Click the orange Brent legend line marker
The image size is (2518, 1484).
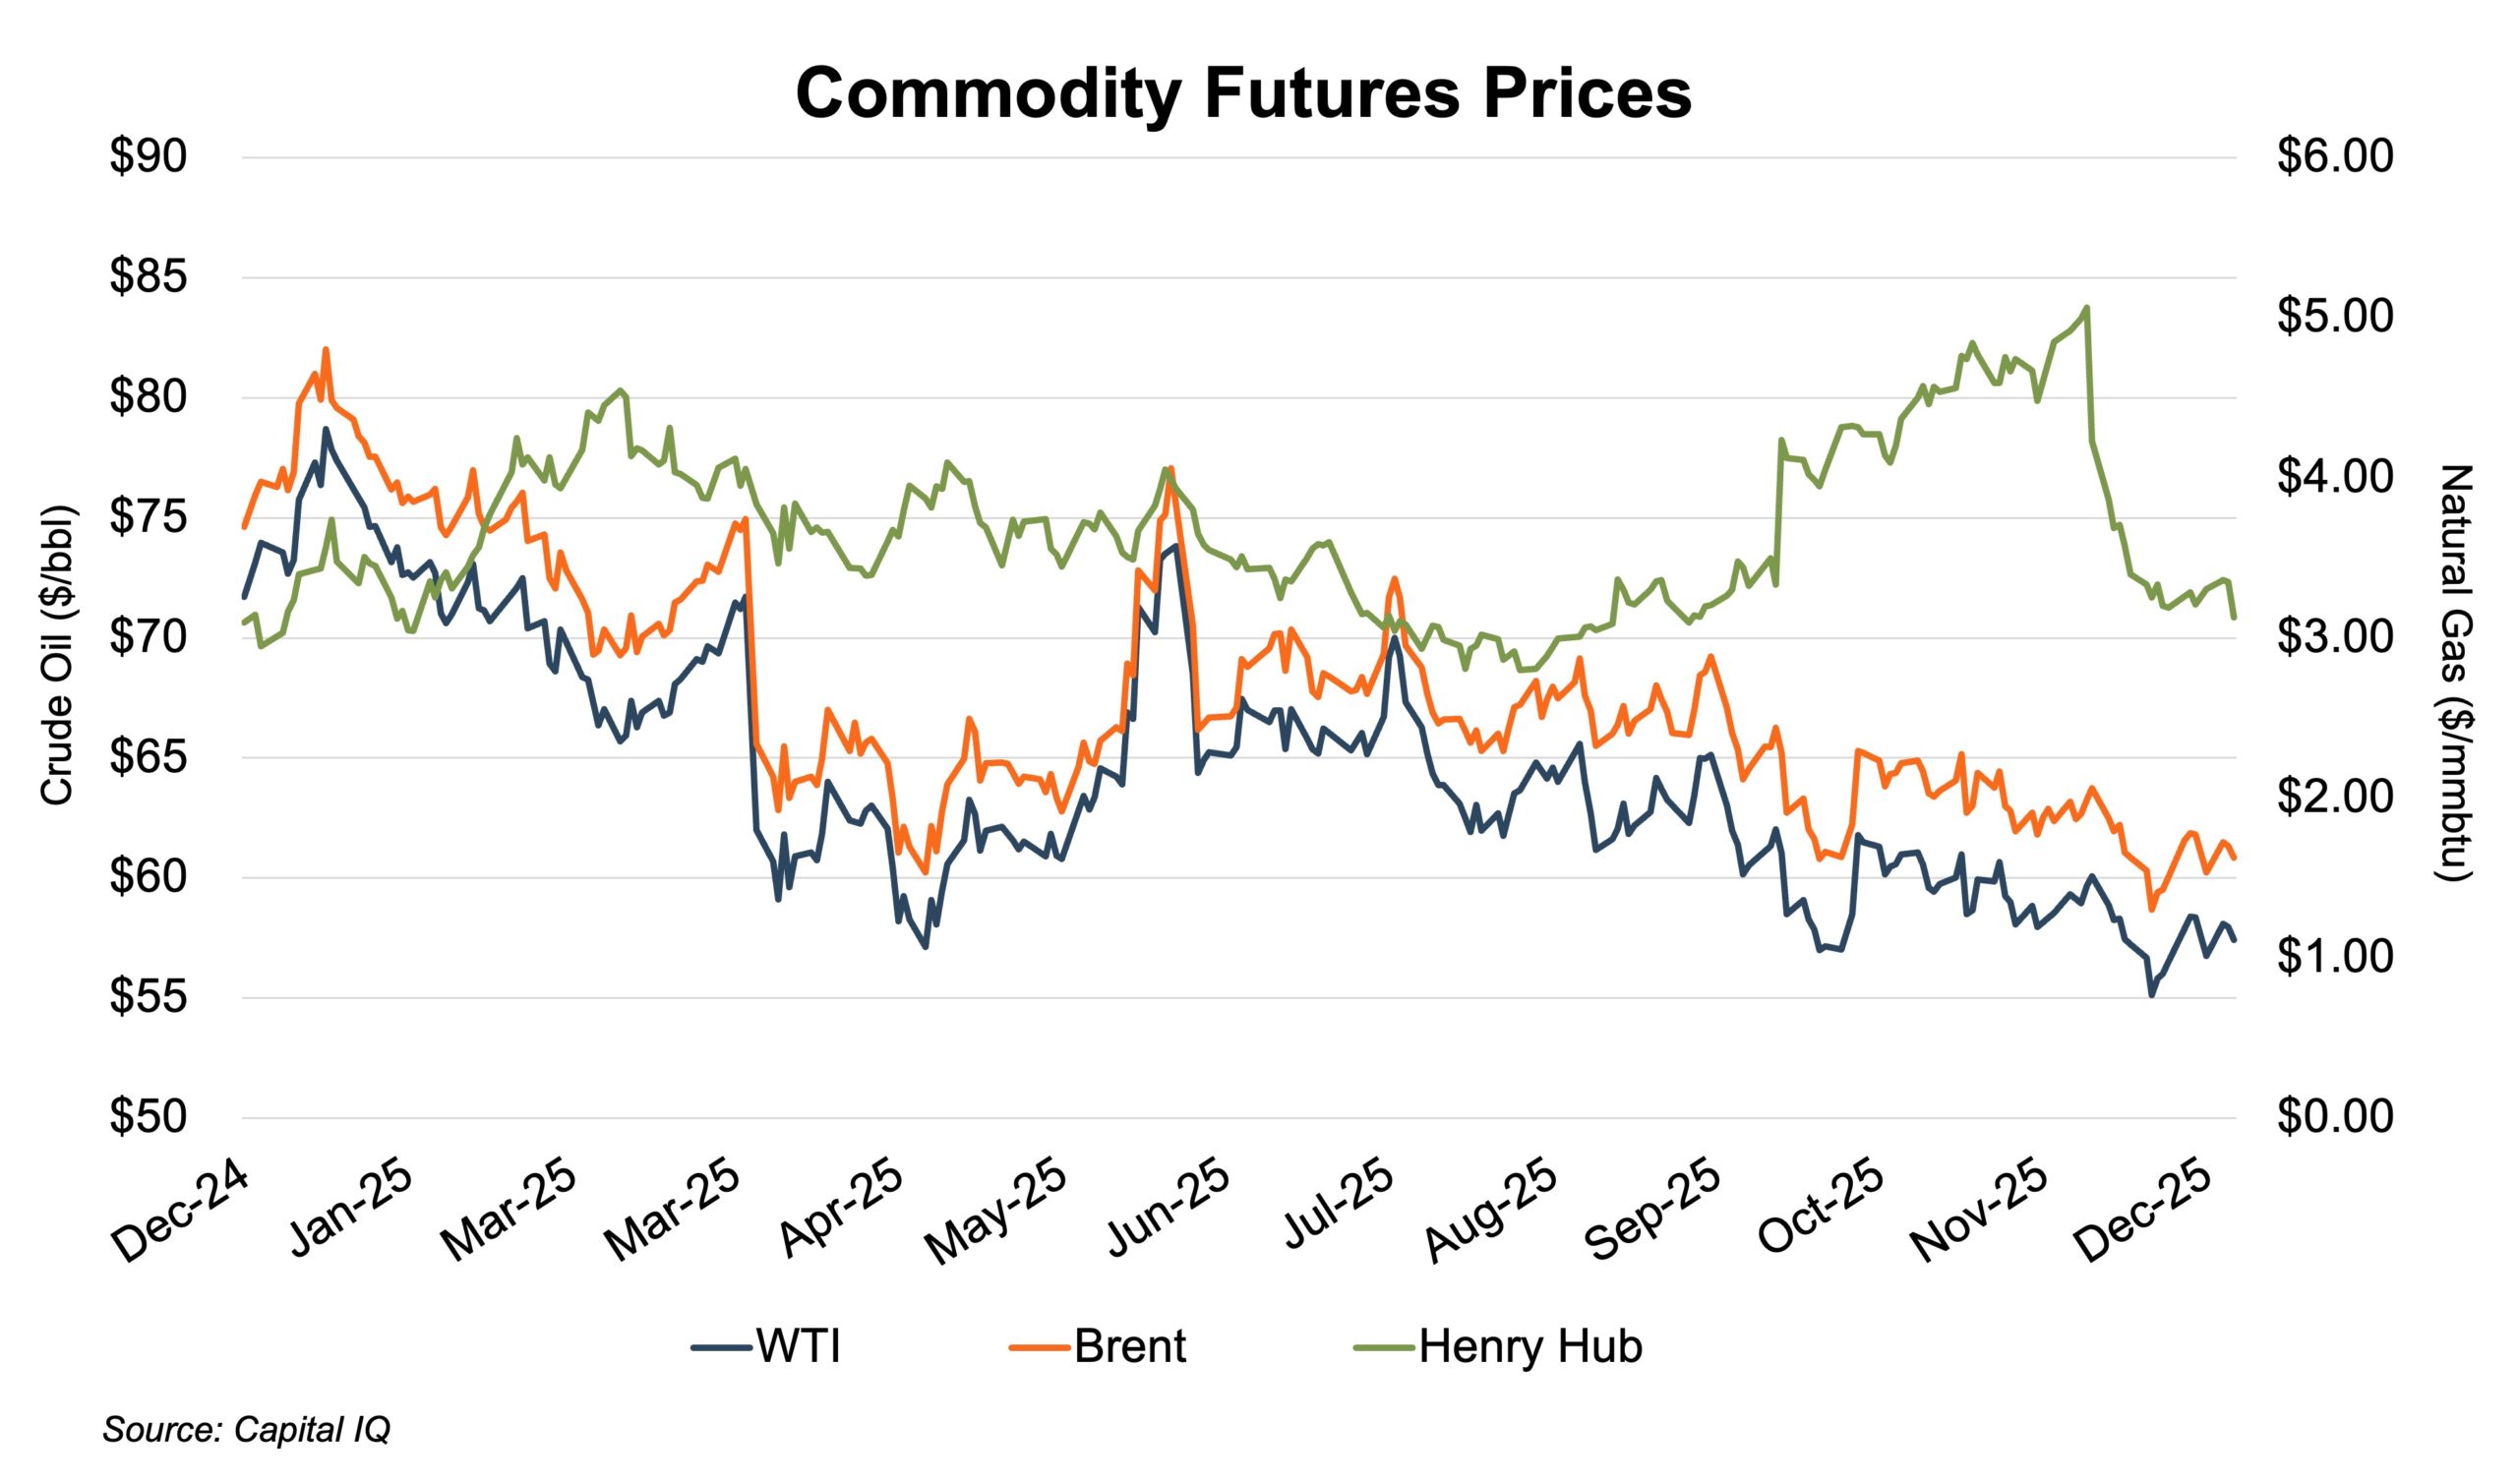click(x=1040, y=1348)
